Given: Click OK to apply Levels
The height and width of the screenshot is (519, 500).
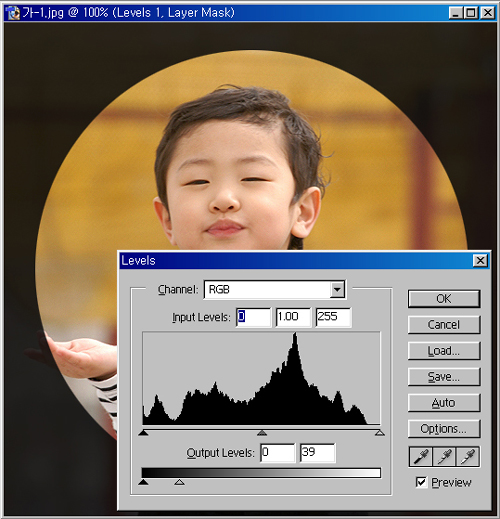Looking at the screenshot, I should click(x=444, y=299).
